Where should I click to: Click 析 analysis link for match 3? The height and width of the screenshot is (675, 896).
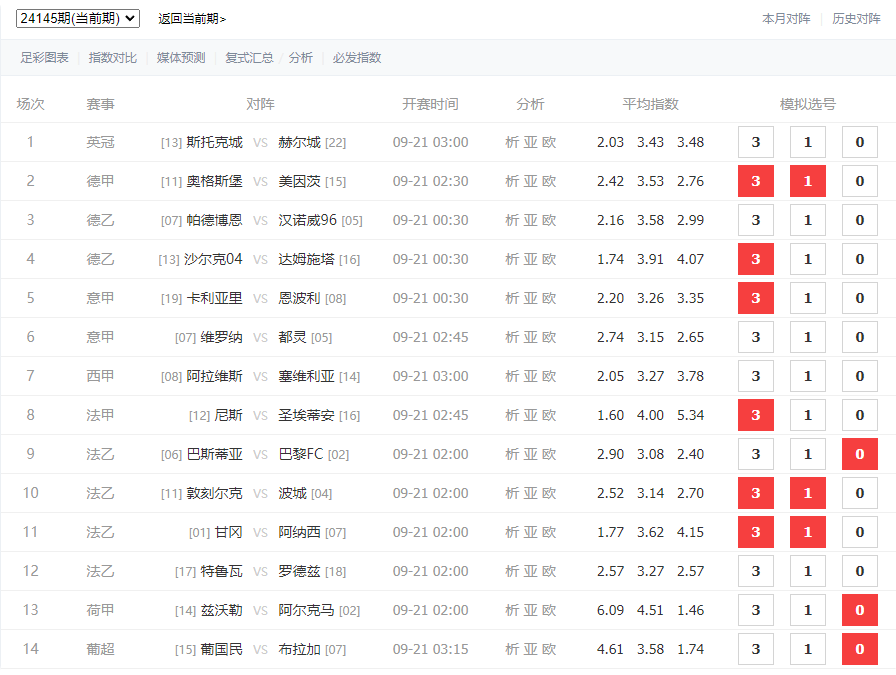point(512,220)
